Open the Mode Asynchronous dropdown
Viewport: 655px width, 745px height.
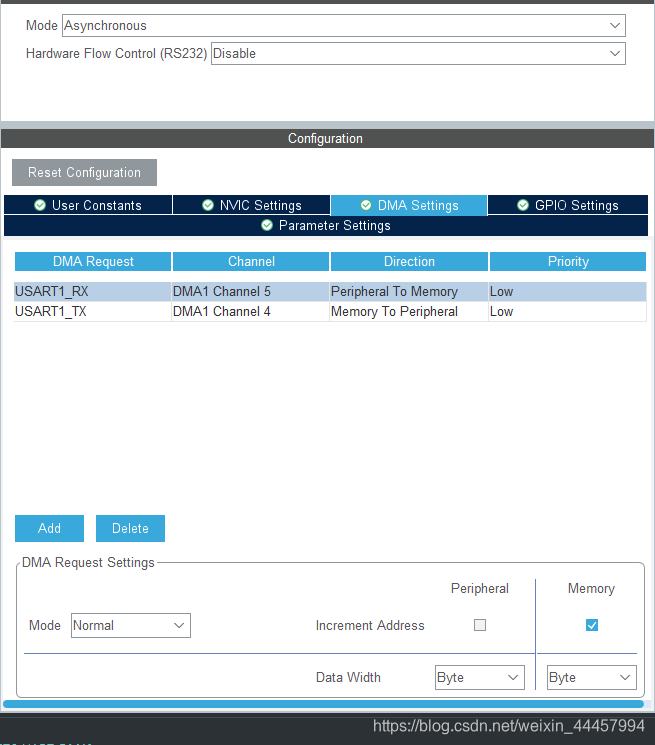pos(344,26)
